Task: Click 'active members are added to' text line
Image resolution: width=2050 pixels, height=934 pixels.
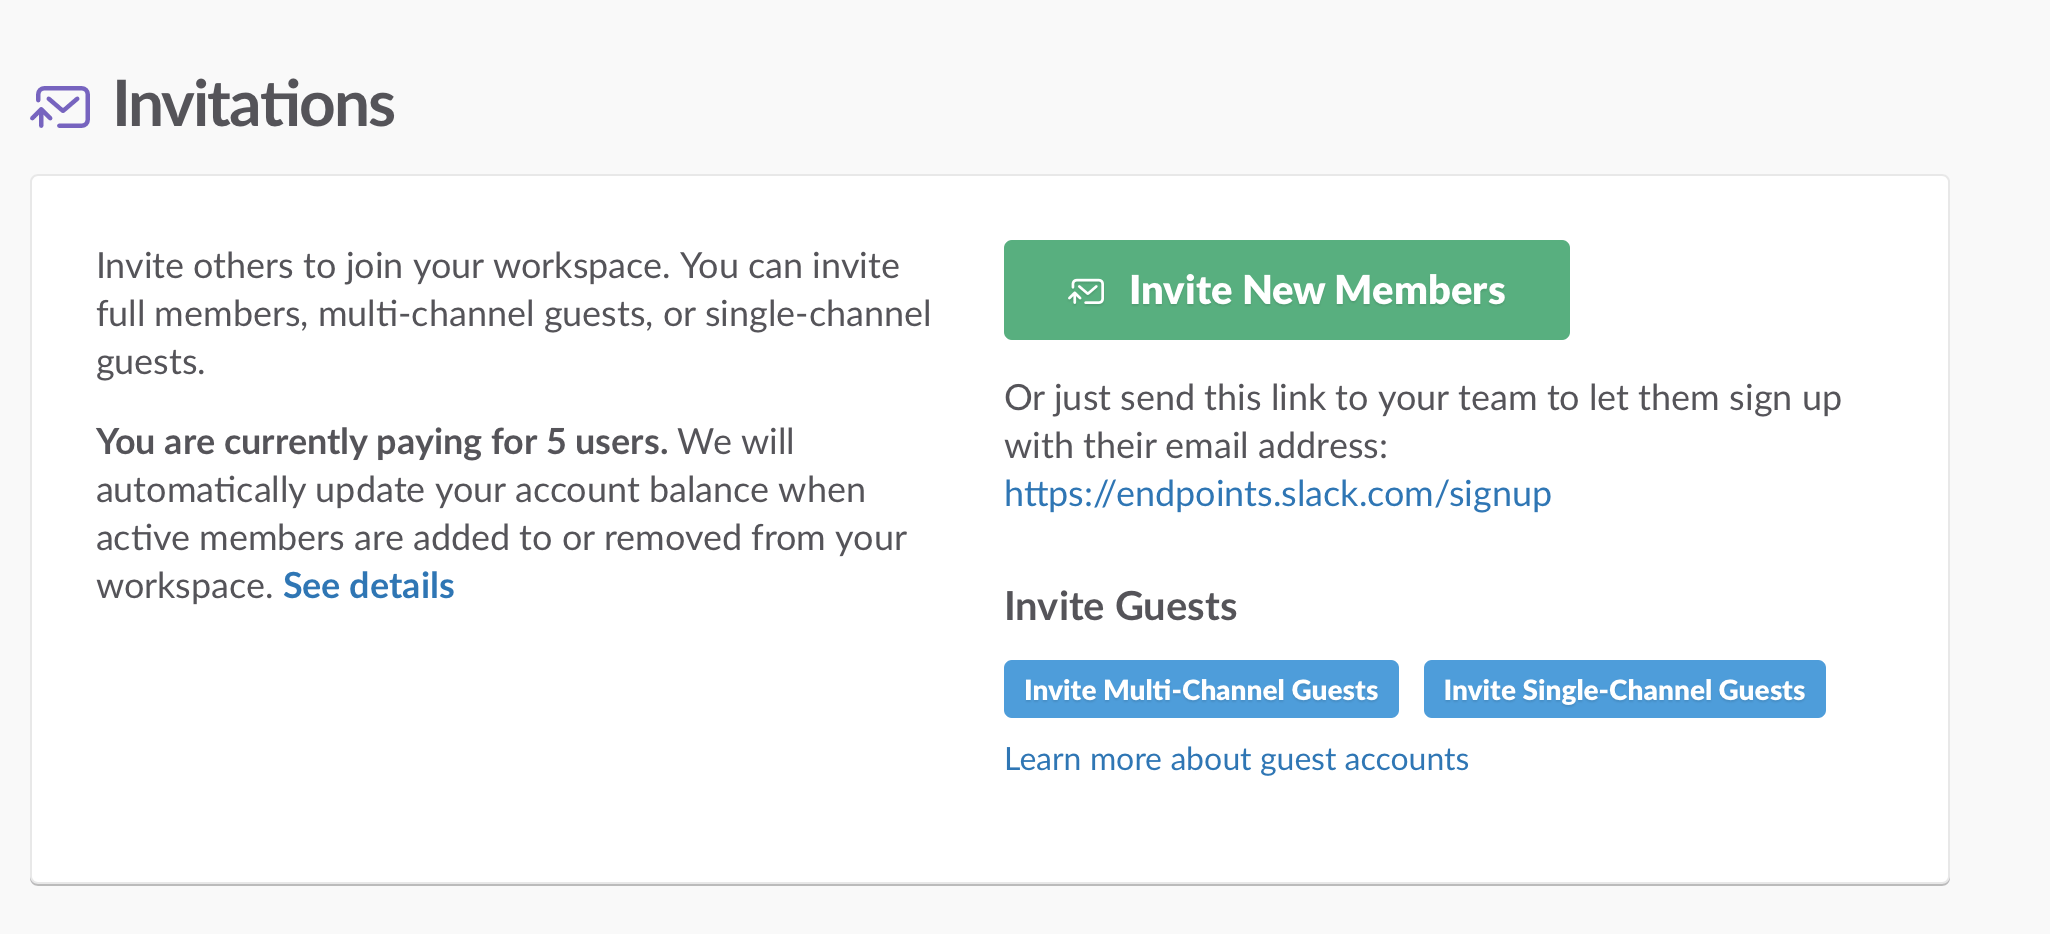Action: pos(501,538)
